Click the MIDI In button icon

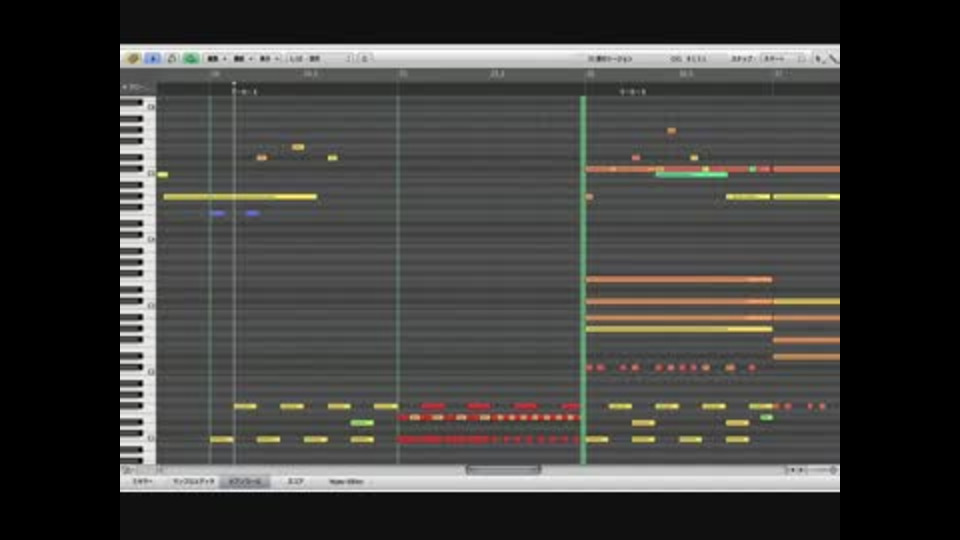[172, 58]
